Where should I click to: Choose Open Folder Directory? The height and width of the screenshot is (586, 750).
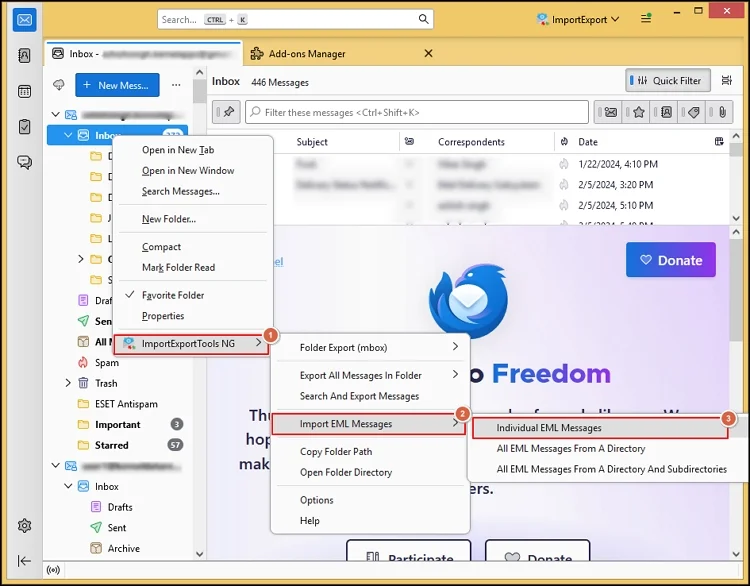tap(370, 472)
